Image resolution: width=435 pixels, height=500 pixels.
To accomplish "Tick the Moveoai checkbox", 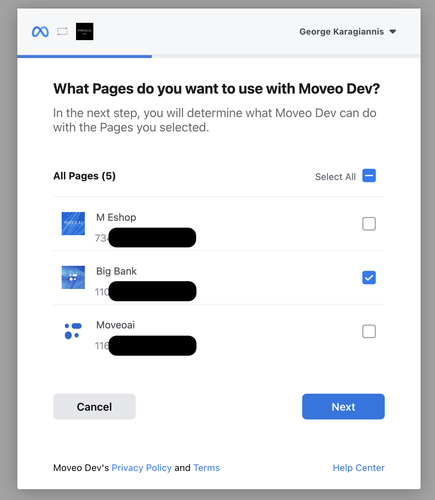I will (x=369, y=331).
